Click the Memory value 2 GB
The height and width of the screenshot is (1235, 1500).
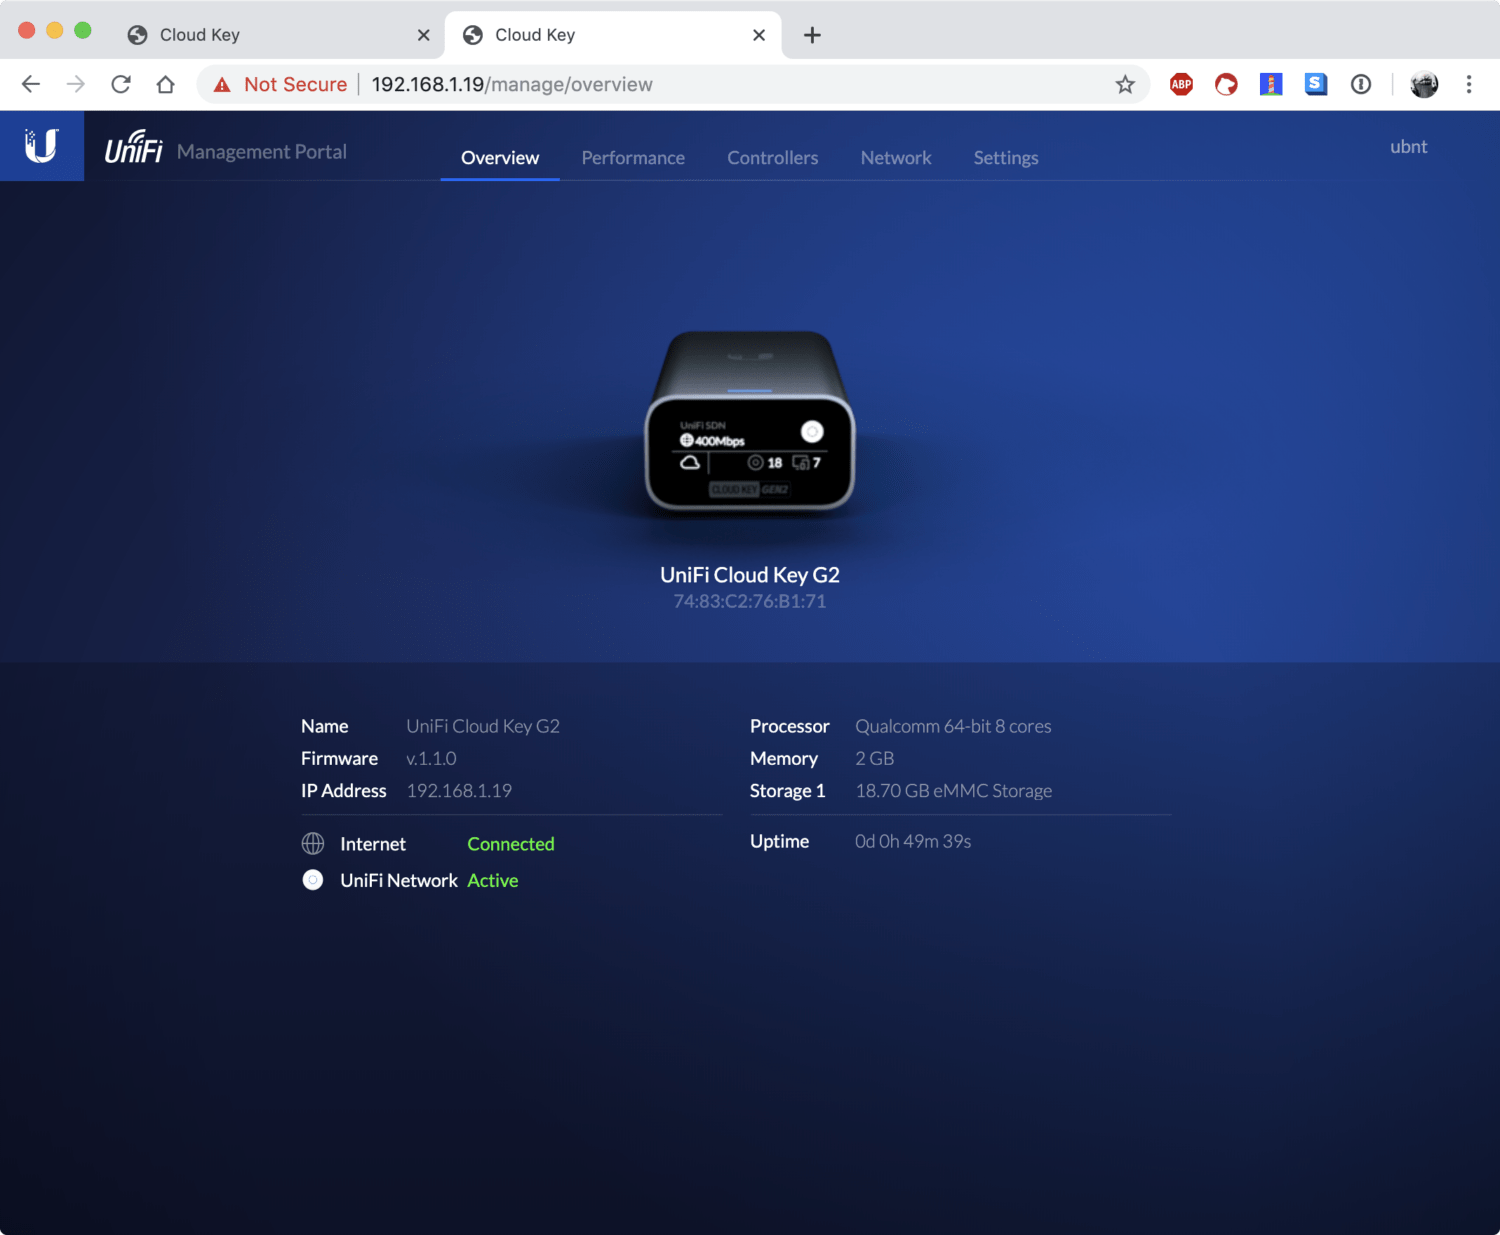(875, 758)
